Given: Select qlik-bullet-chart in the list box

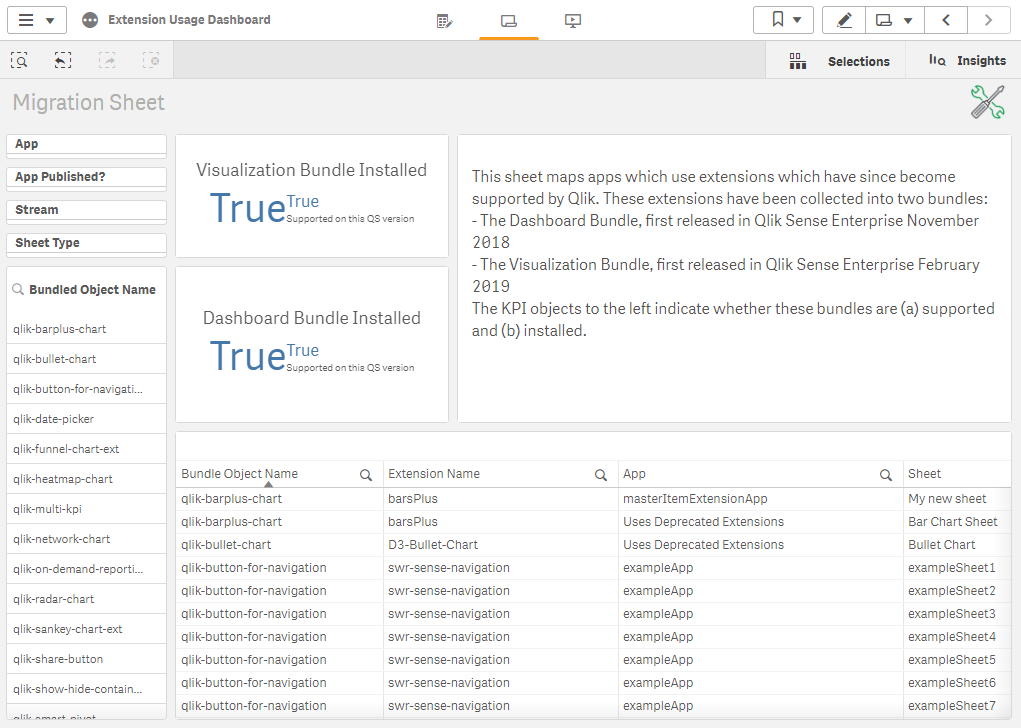Looking at the screenshot, I should click(x=87, y=359).
